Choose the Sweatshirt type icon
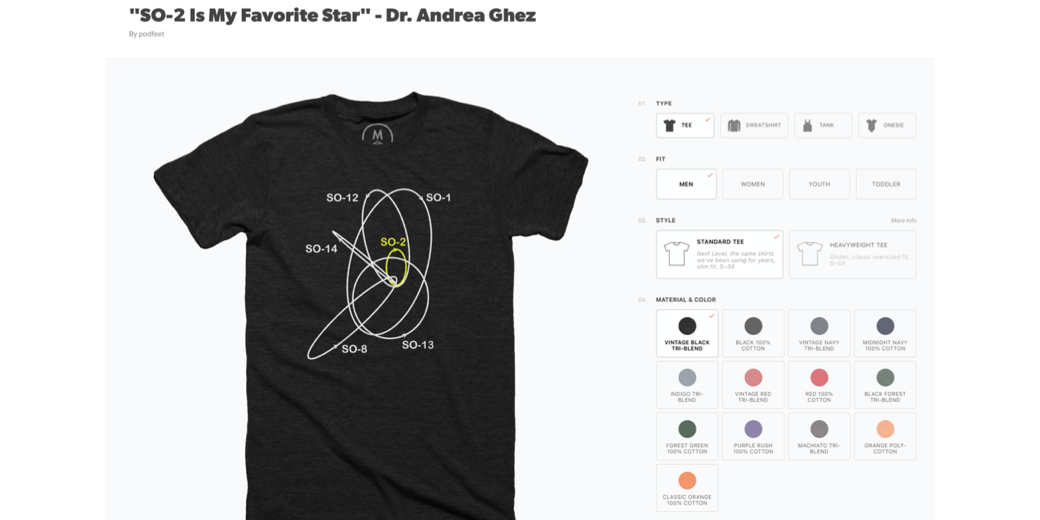 pos(734,125)
